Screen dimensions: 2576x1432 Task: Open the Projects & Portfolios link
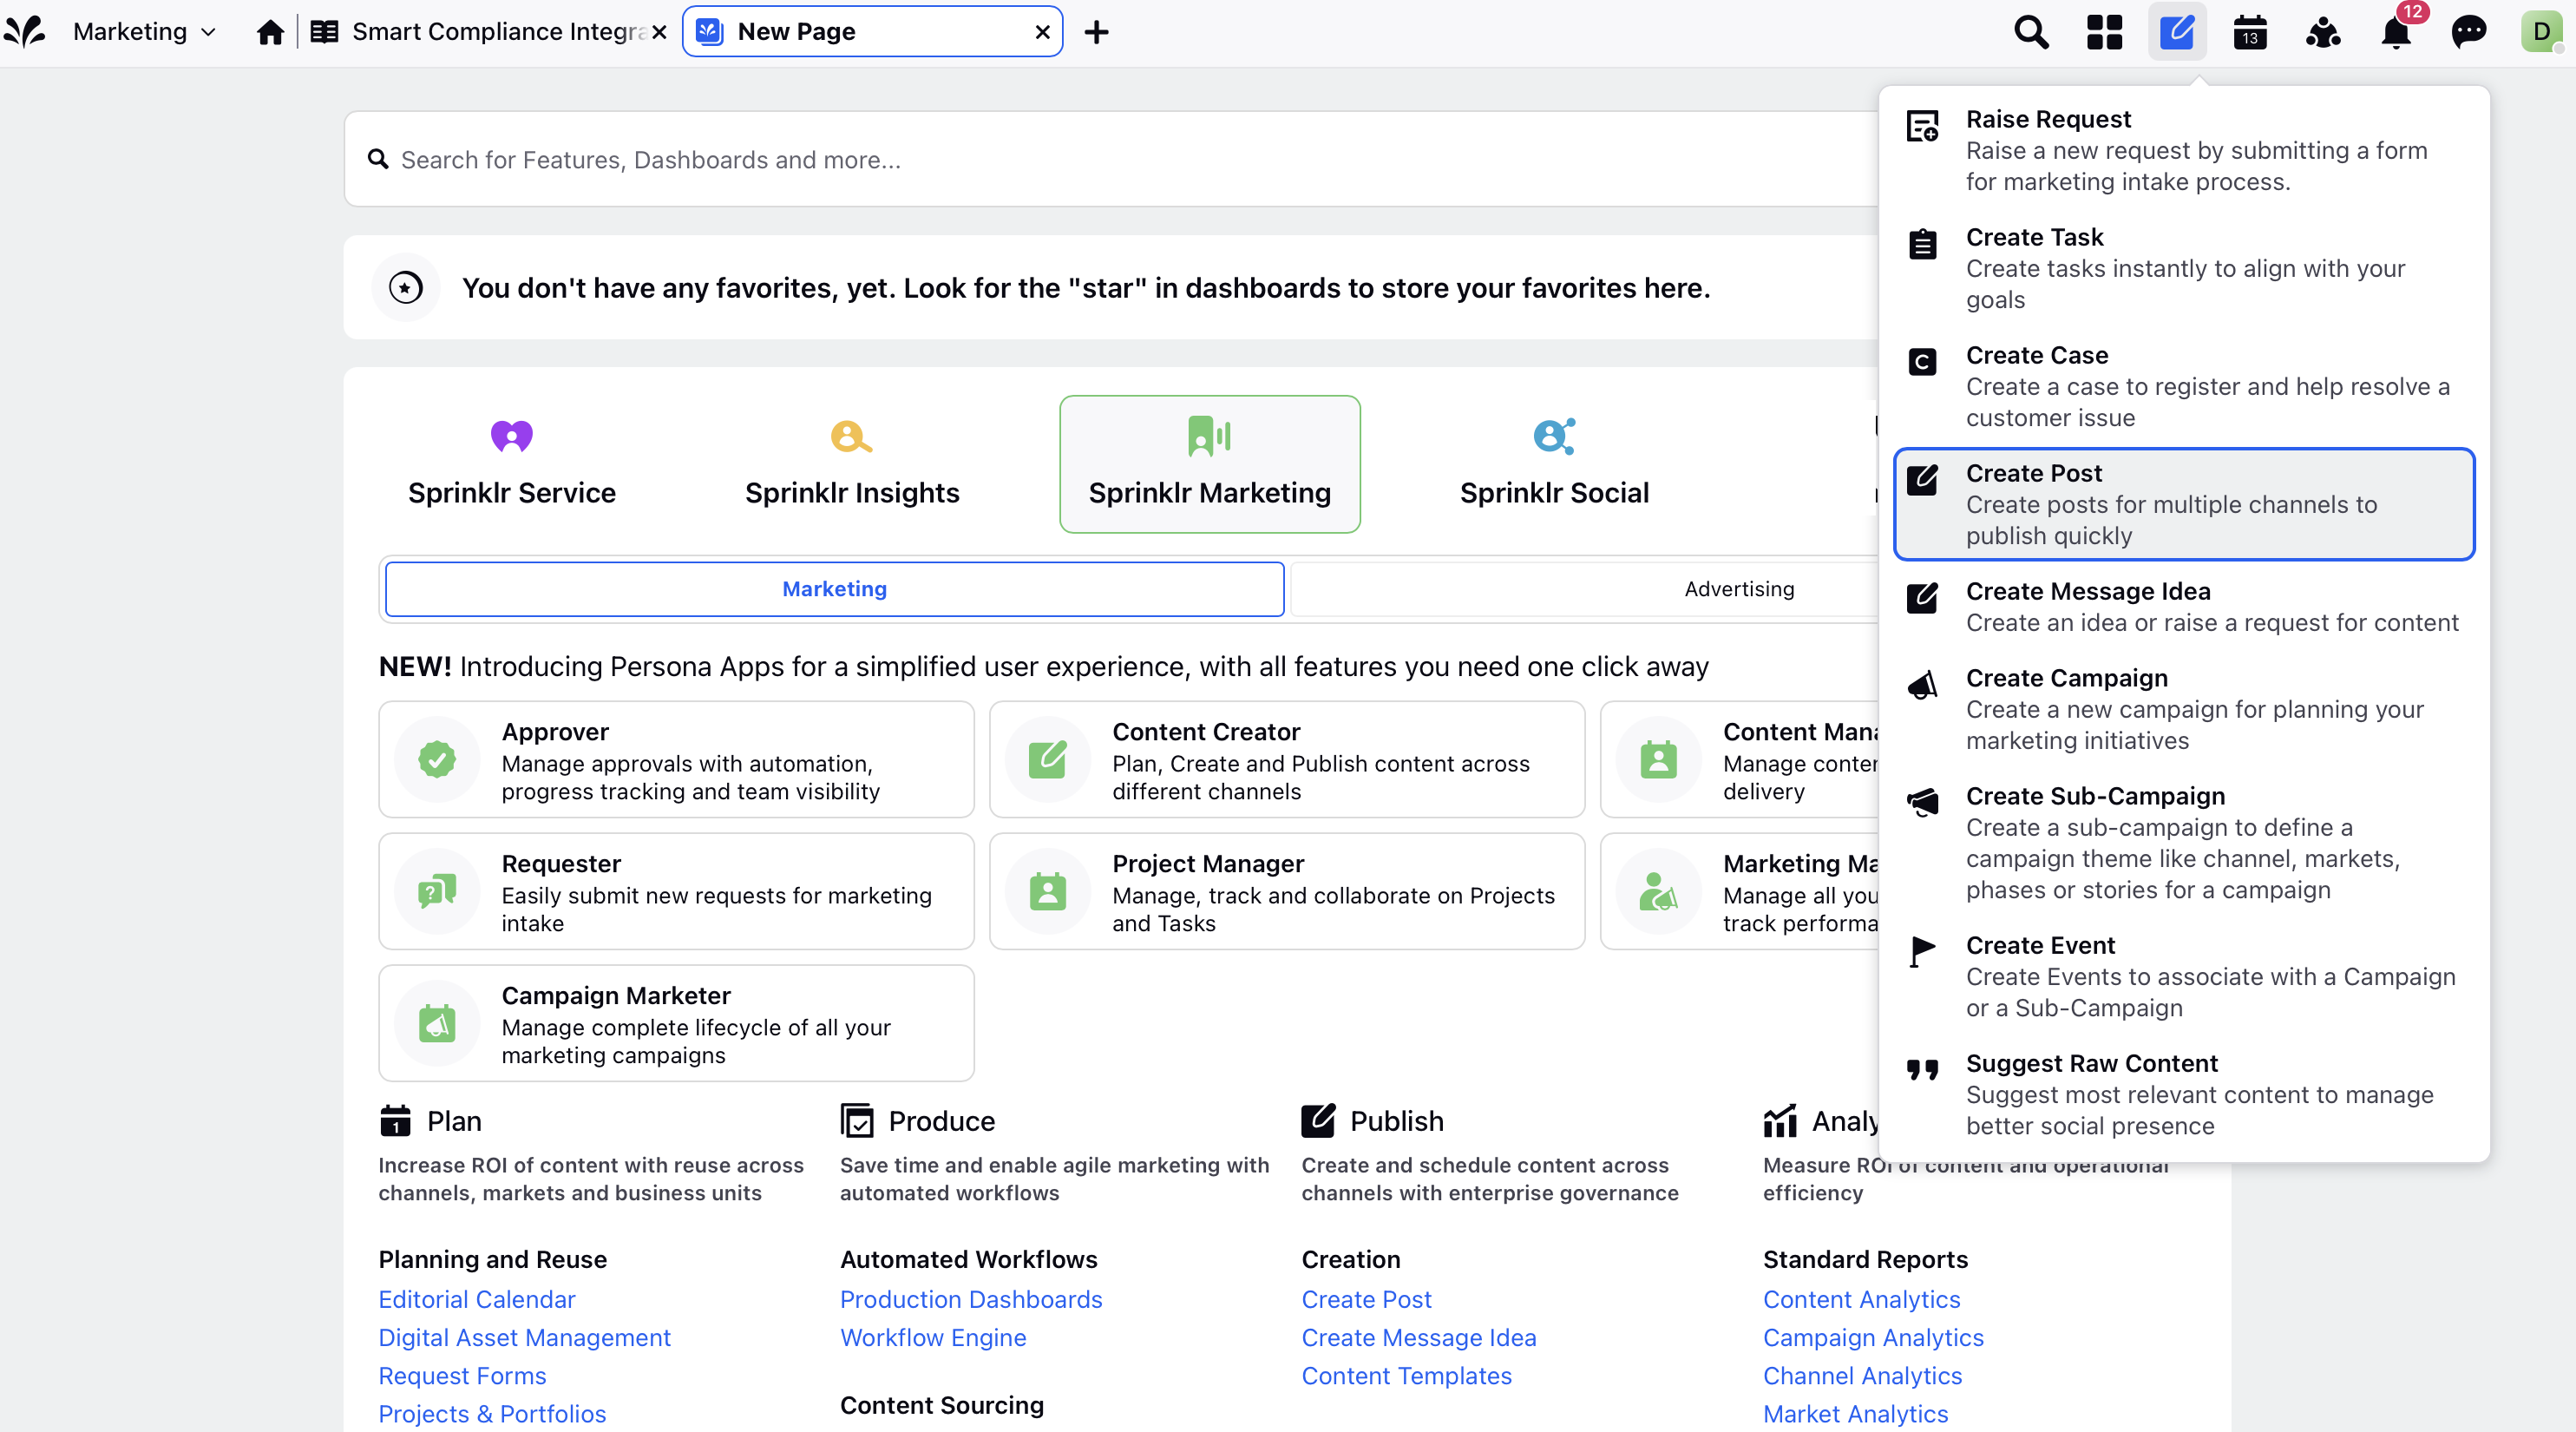click(492, 1414)
